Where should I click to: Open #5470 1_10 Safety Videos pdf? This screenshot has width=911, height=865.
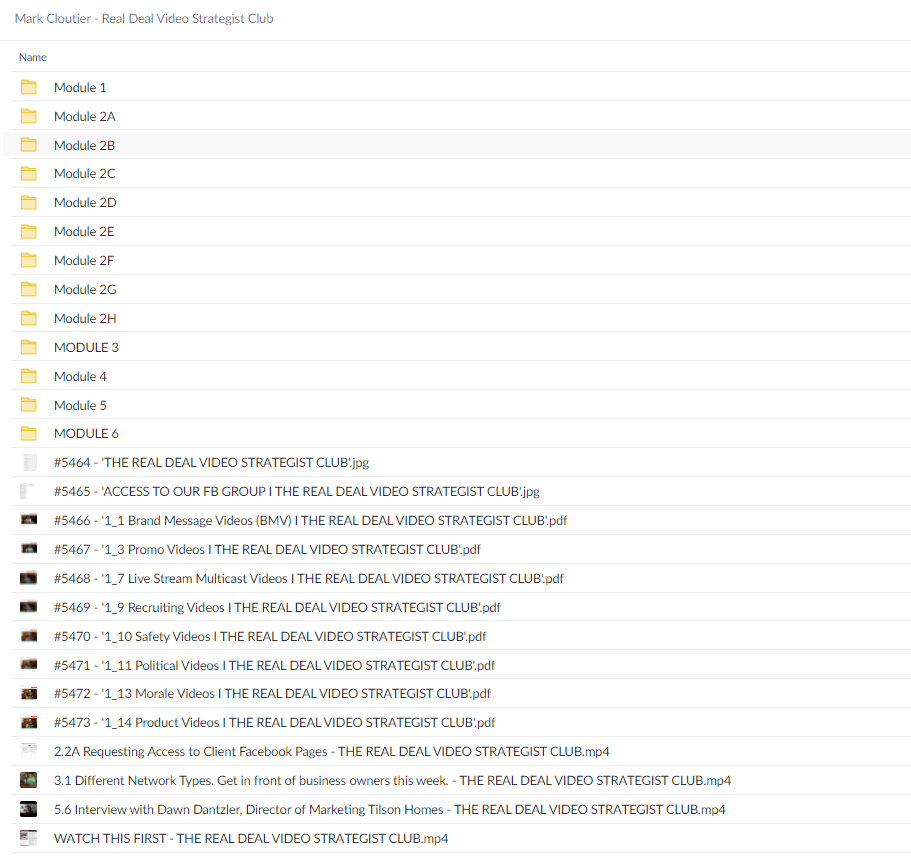pos(270,637)
